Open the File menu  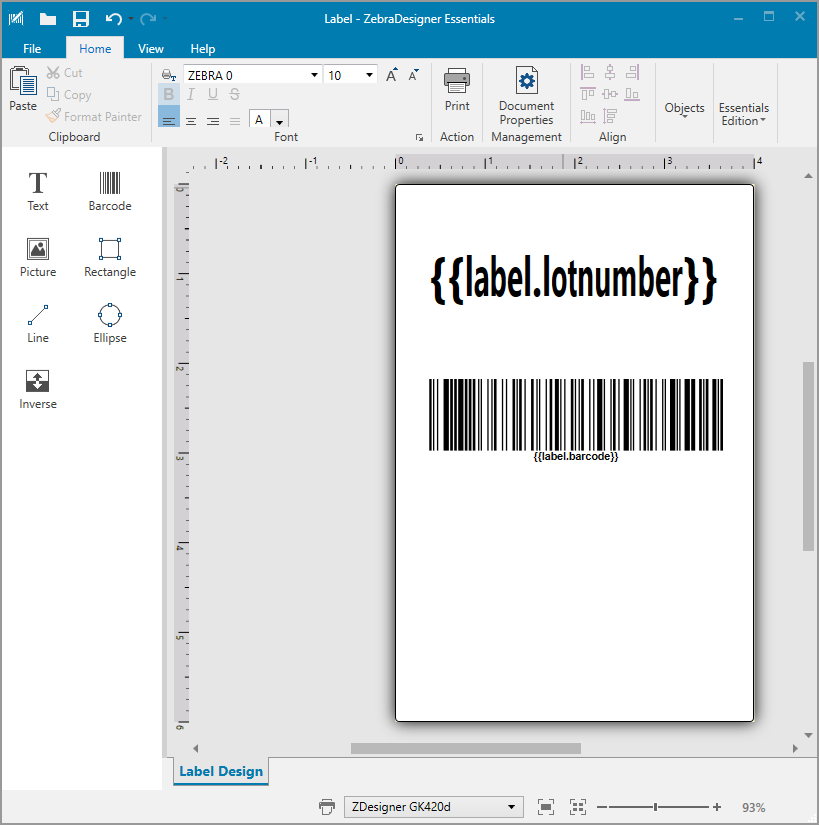32,48
